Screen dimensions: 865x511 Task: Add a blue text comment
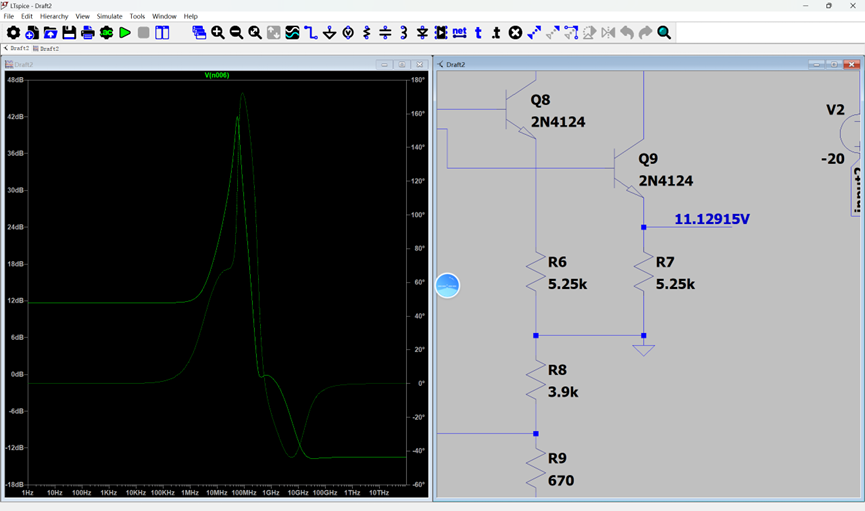point(478,33)
